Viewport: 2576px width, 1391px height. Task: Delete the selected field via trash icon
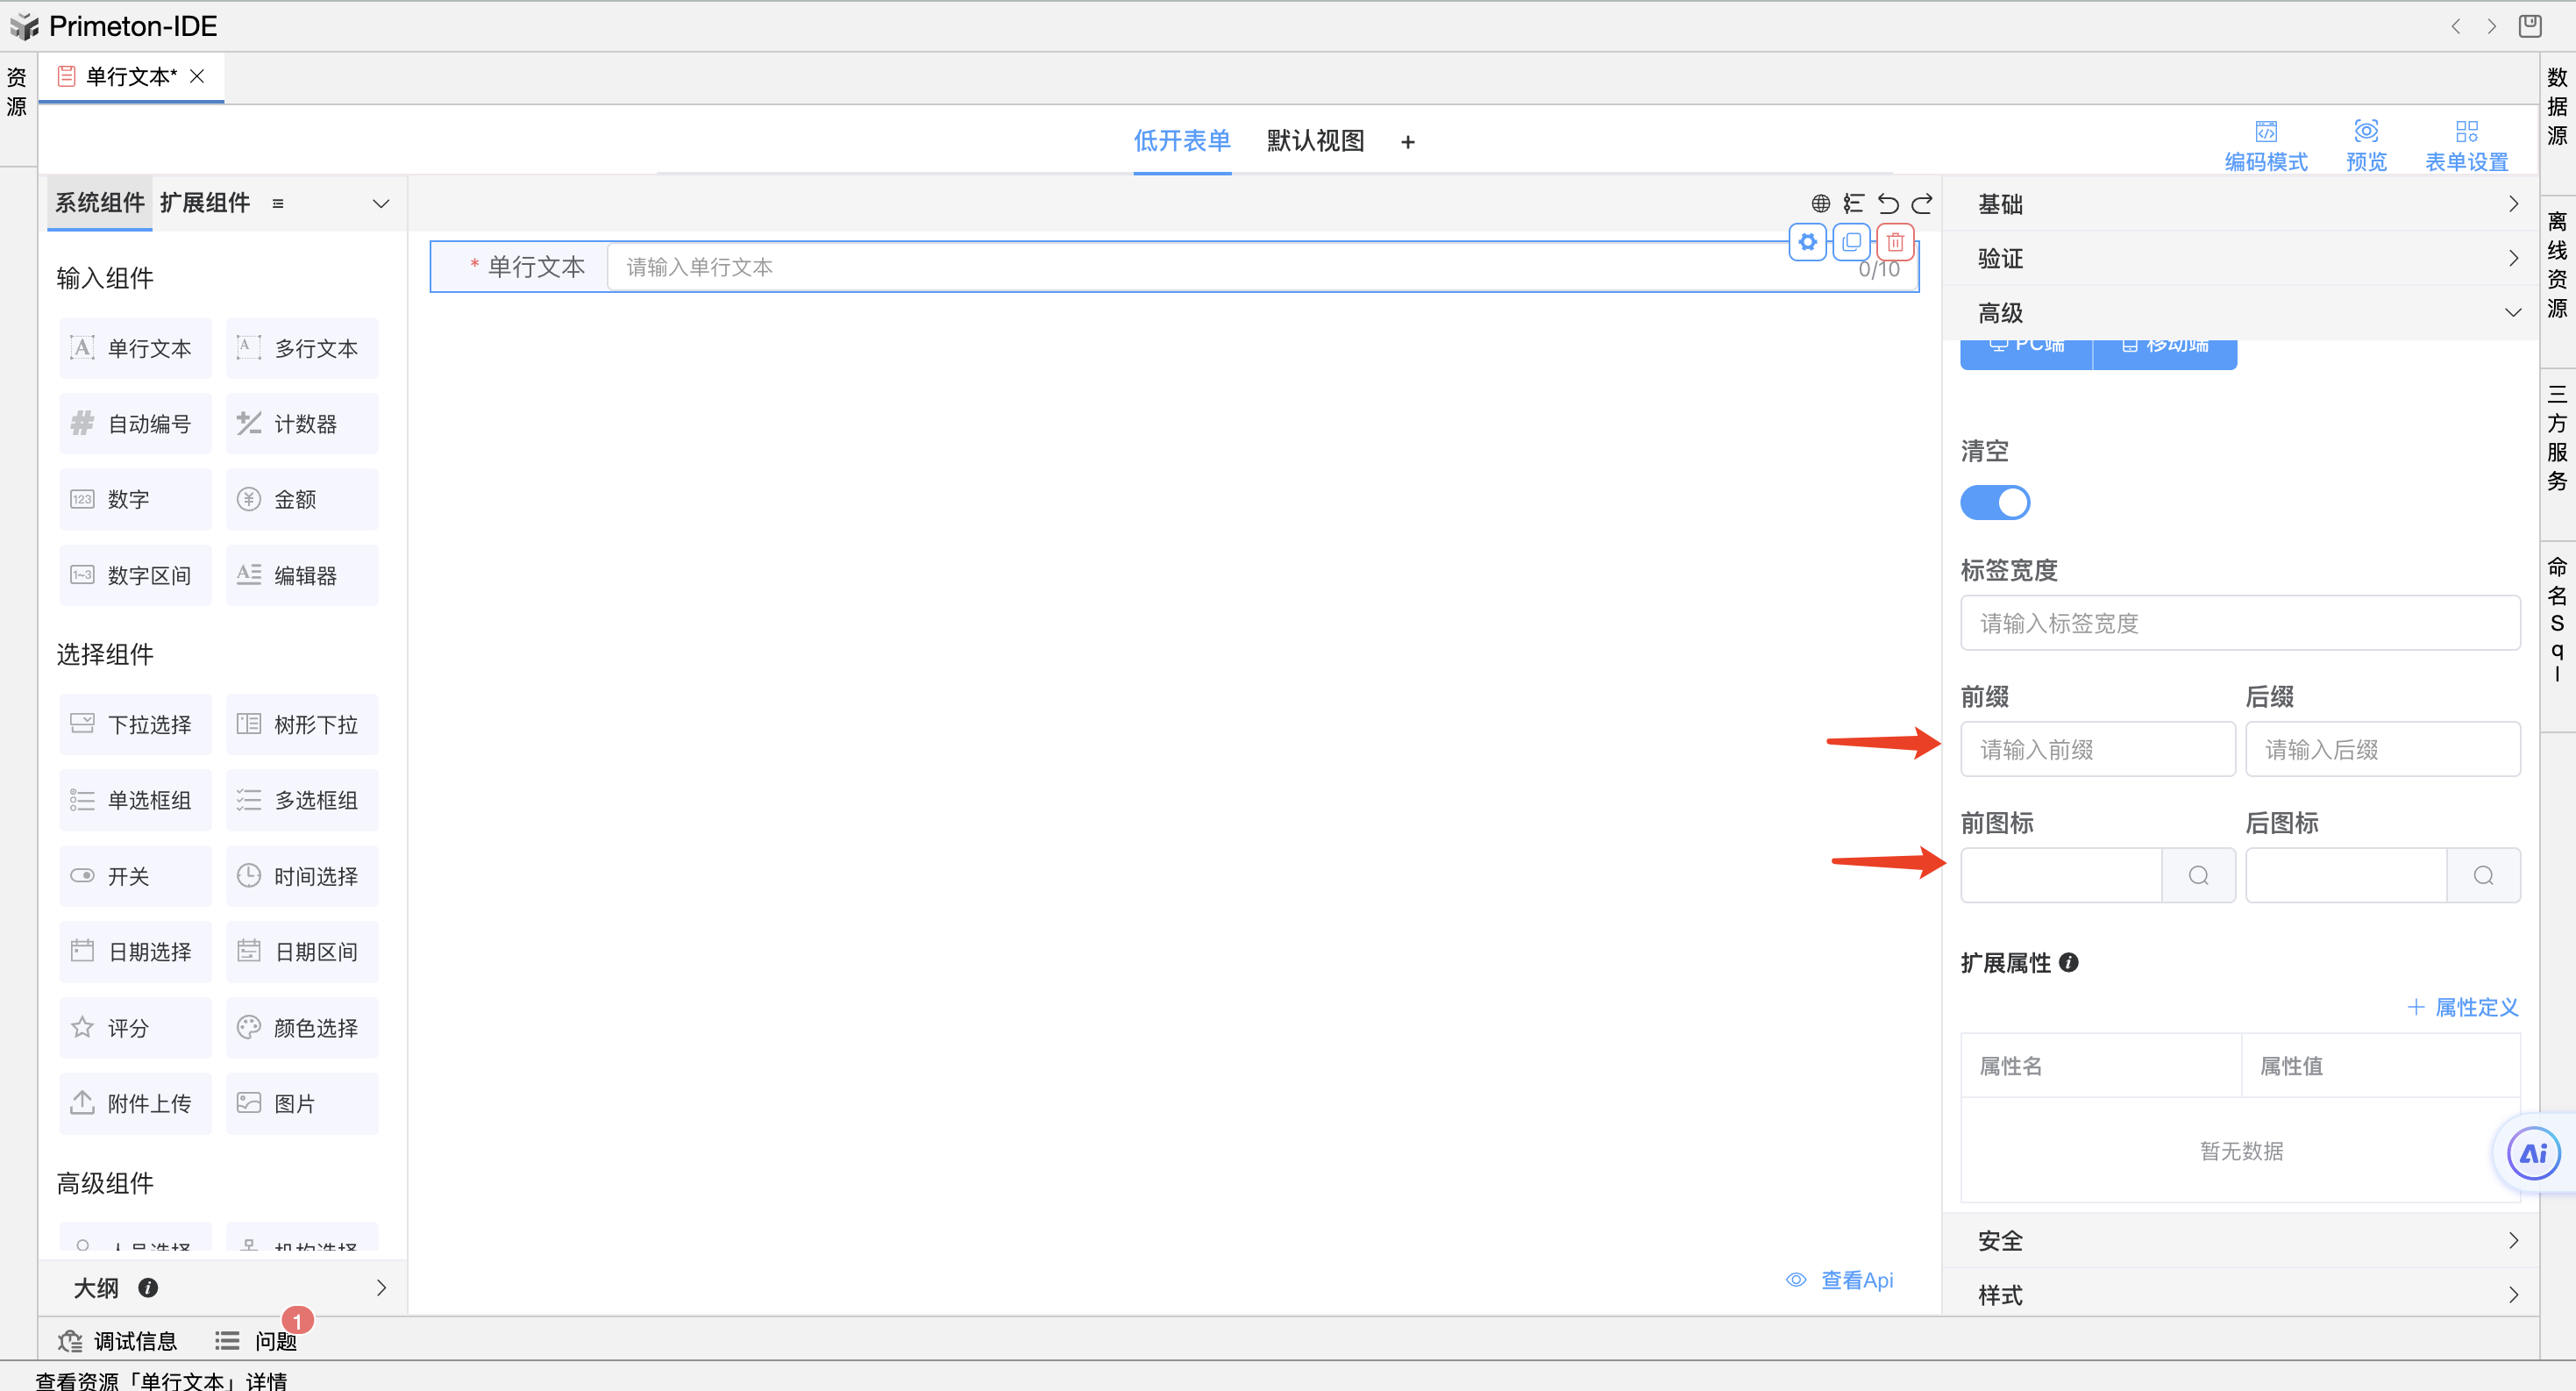pos(1894,242)
